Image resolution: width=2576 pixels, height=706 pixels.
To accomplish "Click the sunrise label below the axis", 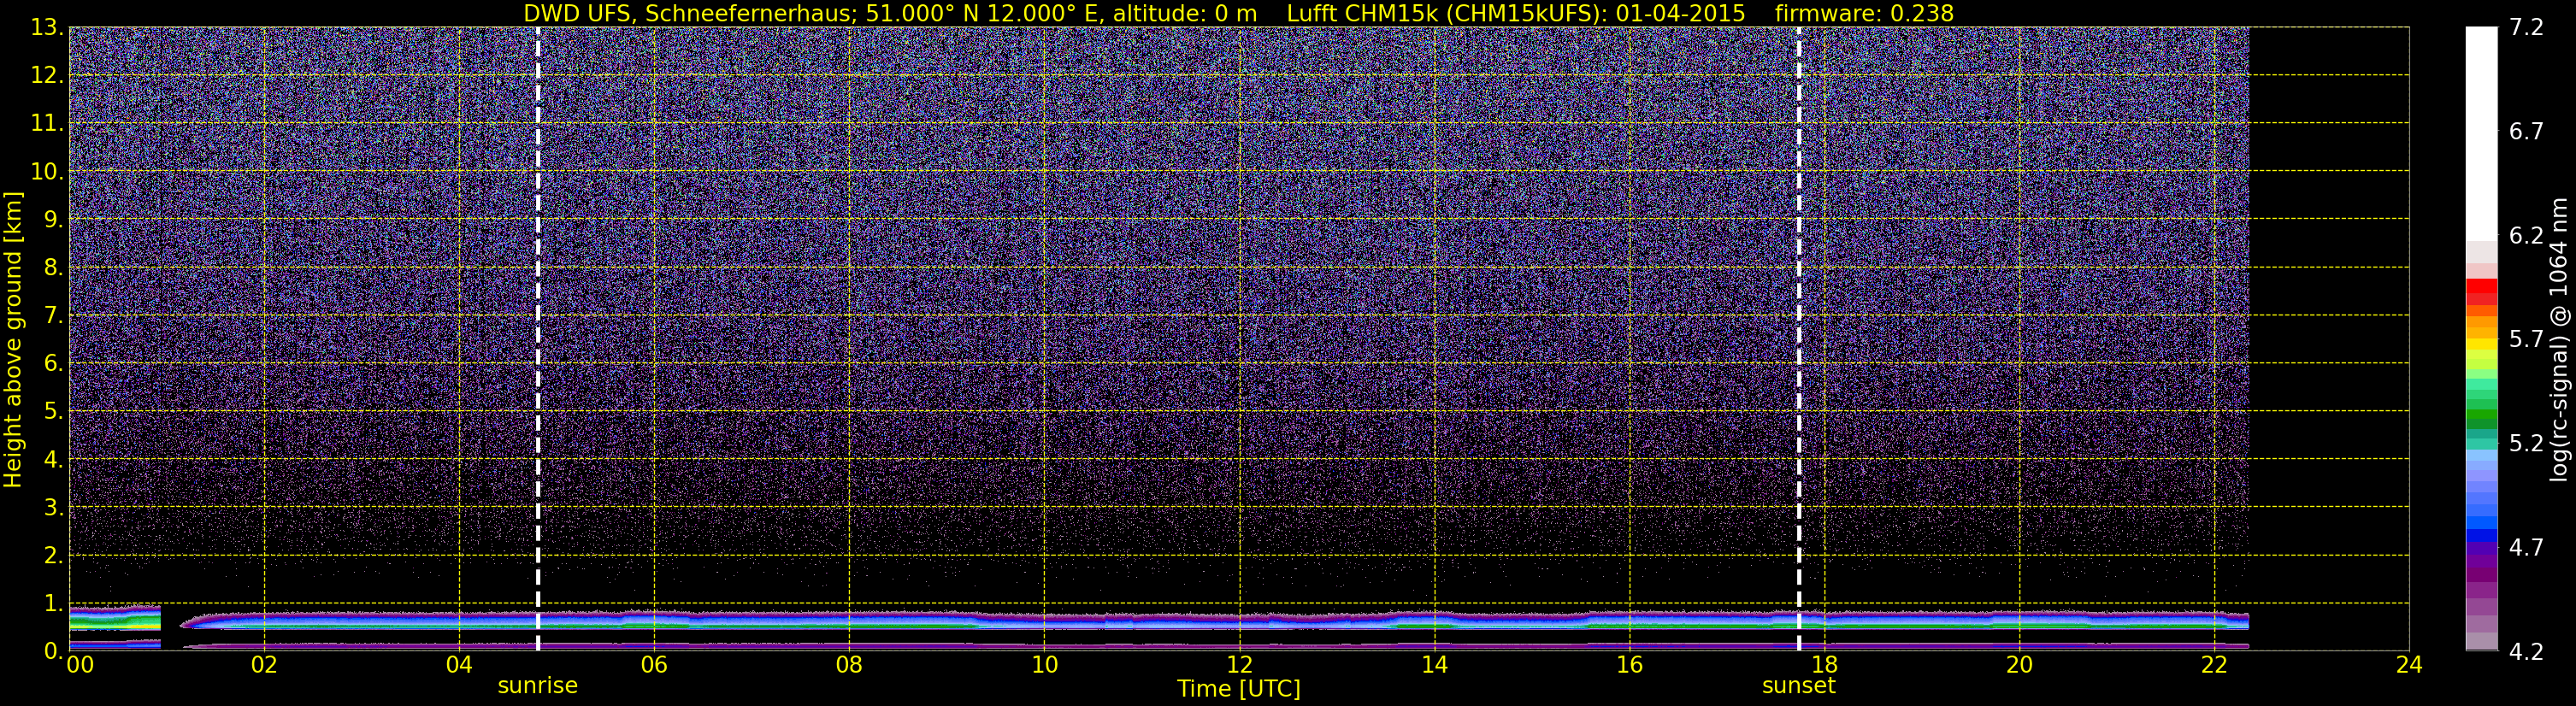I will [537, 686].
